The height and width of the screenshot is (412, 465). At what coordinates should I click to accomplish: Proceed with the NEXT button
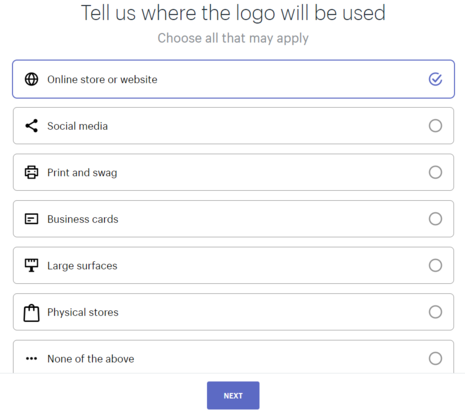pyautogui.click(x=233, y=395)
